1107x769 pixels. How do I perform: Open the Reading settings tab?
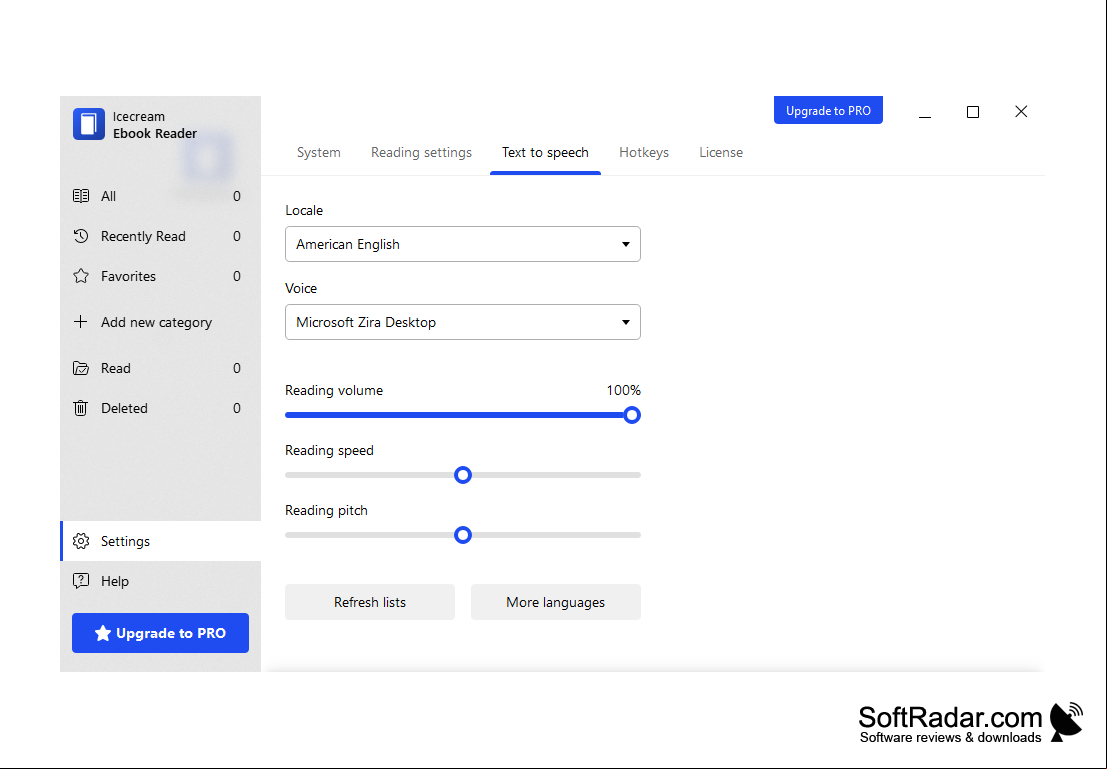tap(421, 153)
